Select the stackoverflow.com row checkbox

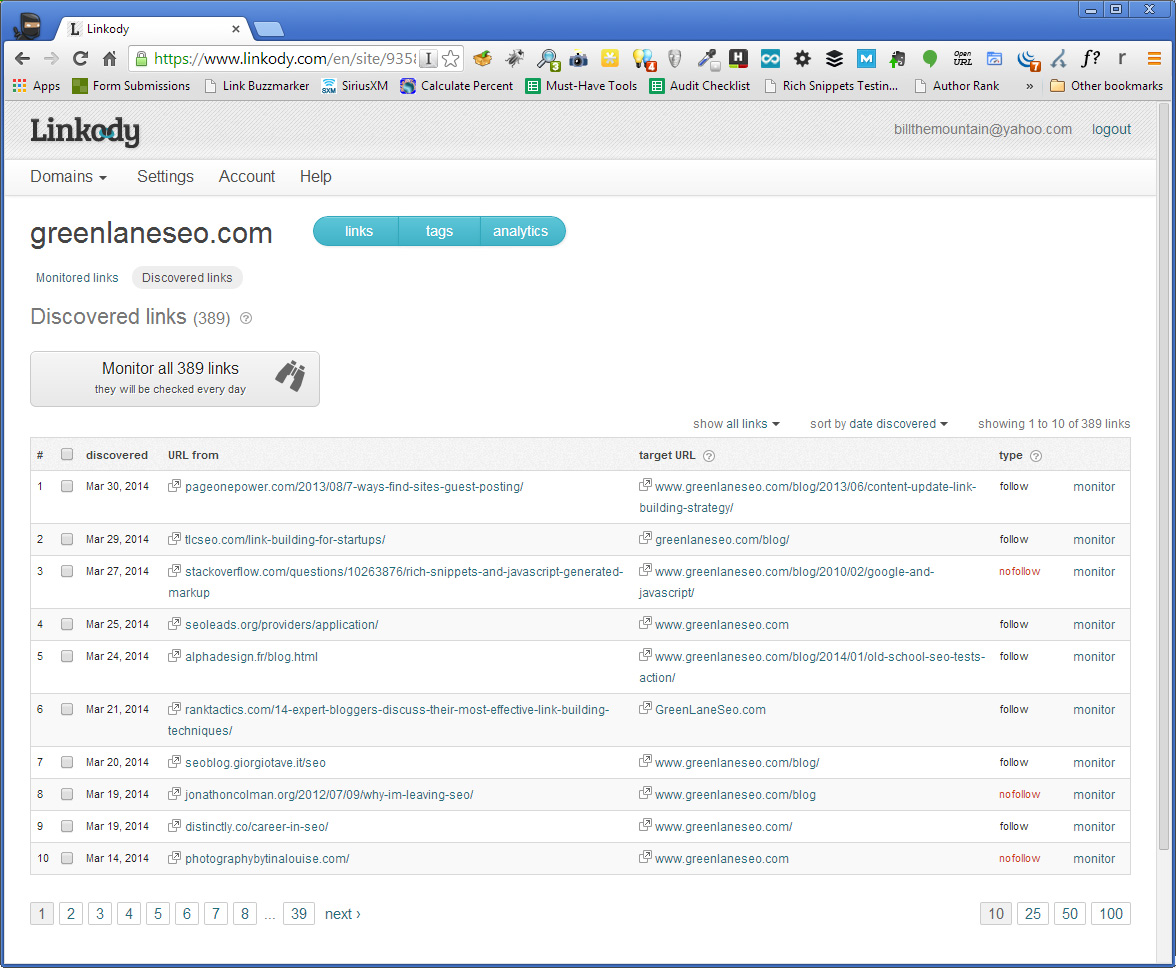[67, 571]
